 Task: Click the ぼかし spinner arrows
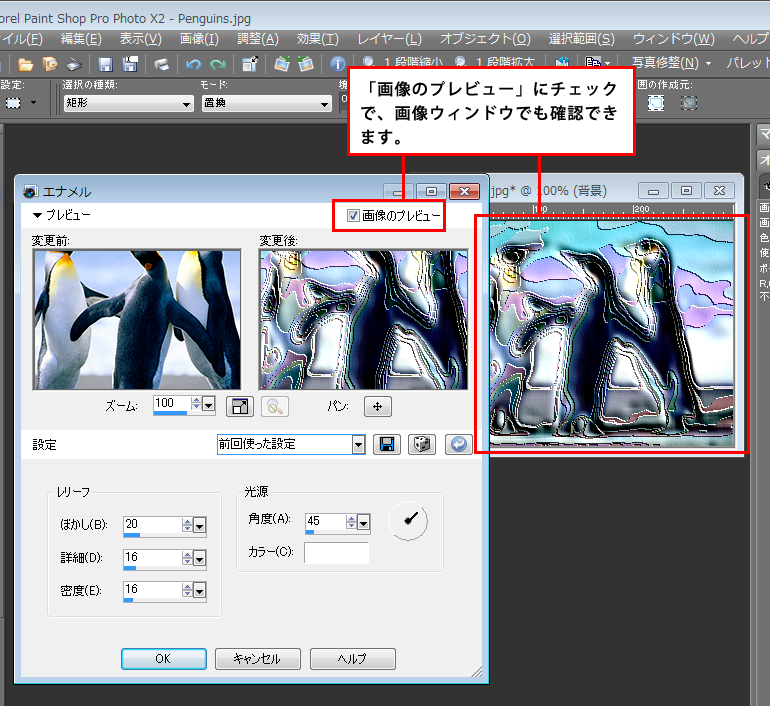187,525
